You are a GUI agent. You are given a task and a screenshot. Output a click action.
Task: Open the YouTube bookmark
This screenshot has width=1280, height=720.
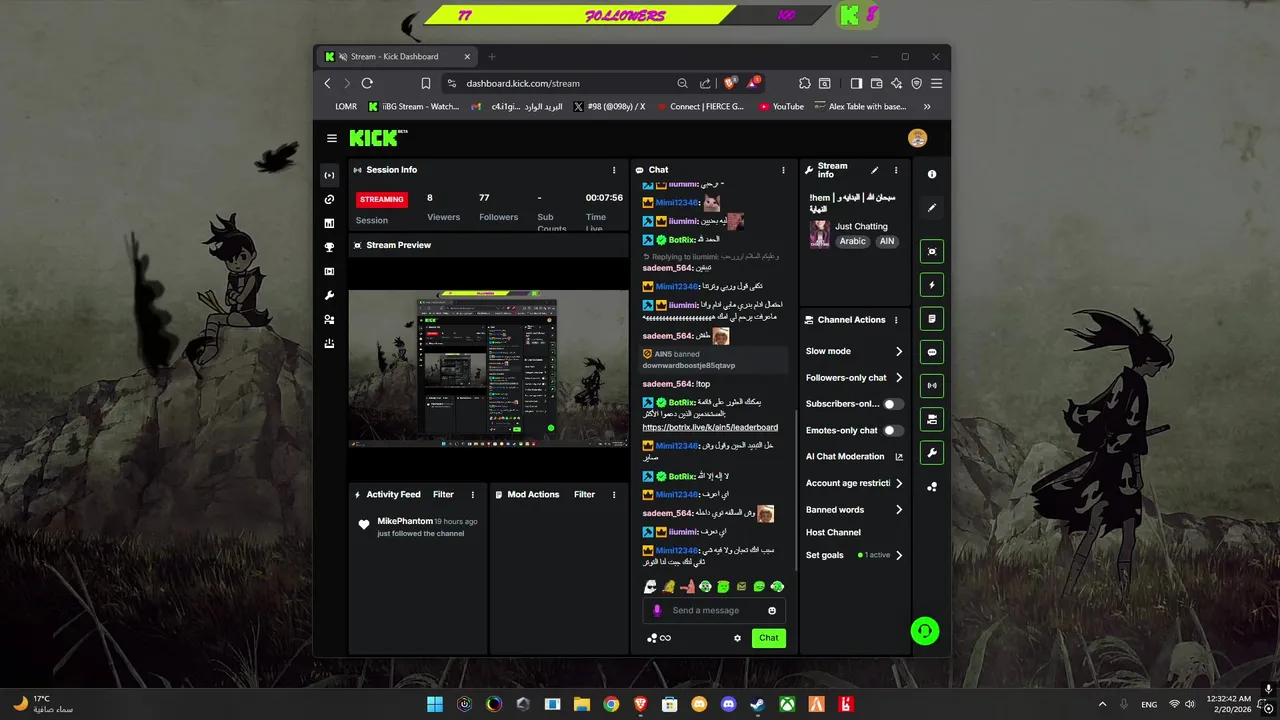[782, 106]
